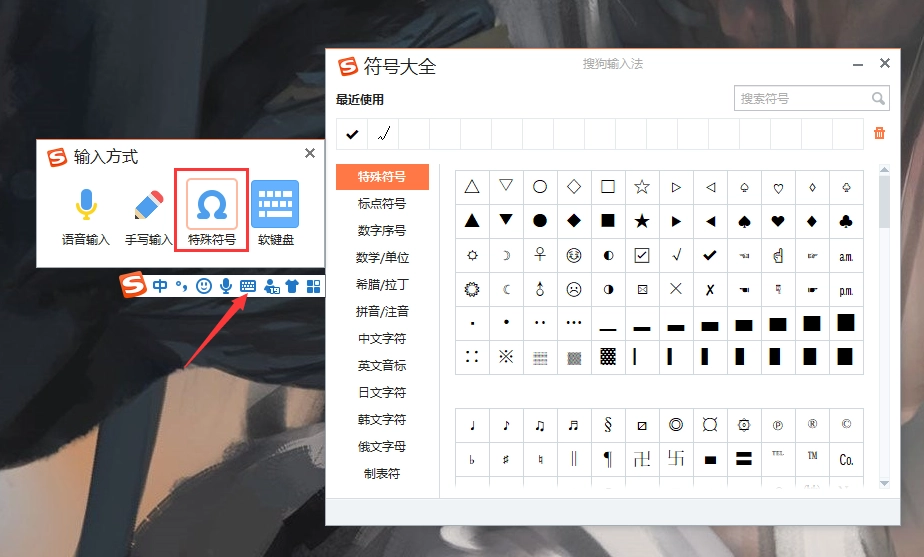924x557 pixels.
Task: Click the skin shirt icon on Sogou toolbar
Action: 291,286
